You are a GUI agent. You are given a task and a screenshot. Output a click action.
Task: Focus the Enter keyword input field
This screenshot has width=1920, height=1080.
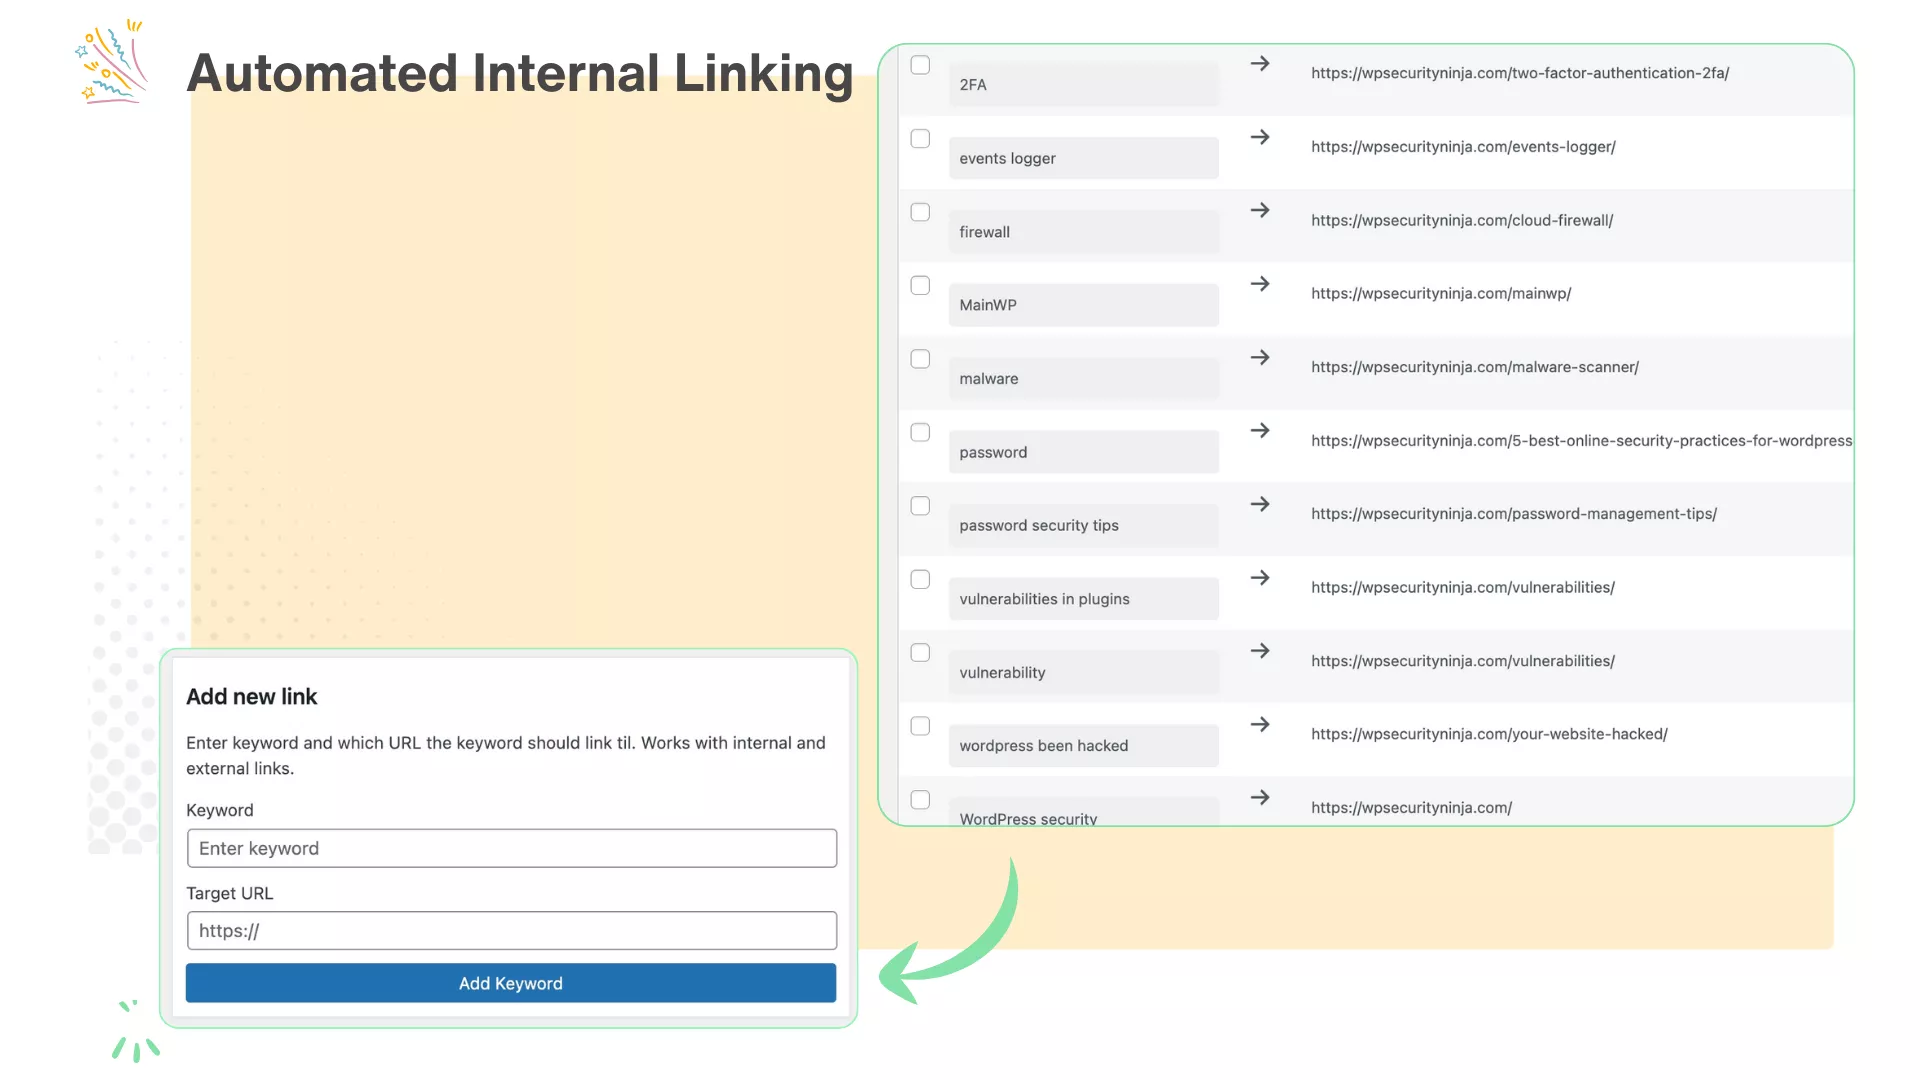pyautogui.click(x=511, y=848)
